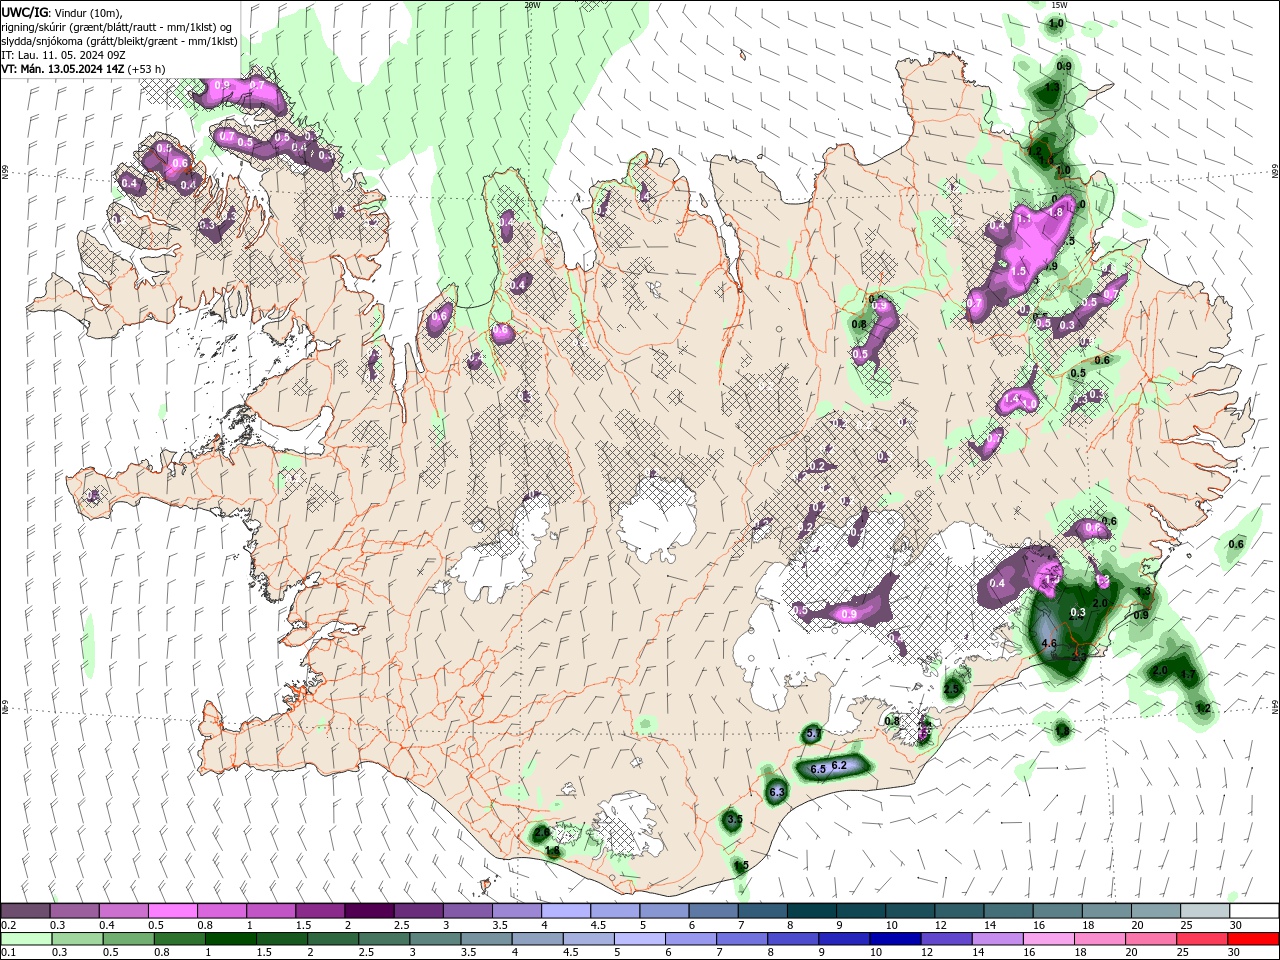Click the 3.5 precipitation value on the south coast
This screenshot has width=1280, height=960.
tap(734, 819)
